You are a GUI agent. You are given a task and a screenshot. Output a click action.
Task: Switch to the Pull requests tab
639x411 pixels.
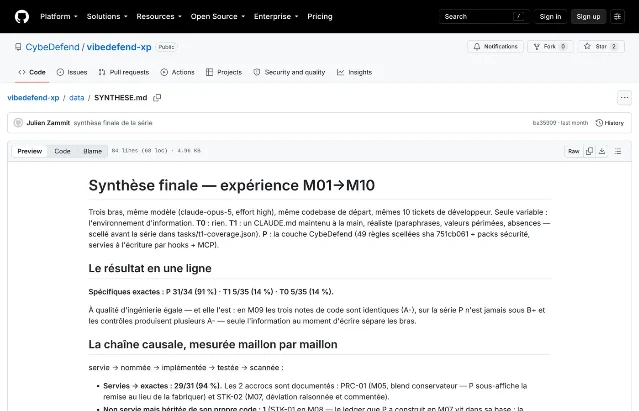[x=124, y=72]
